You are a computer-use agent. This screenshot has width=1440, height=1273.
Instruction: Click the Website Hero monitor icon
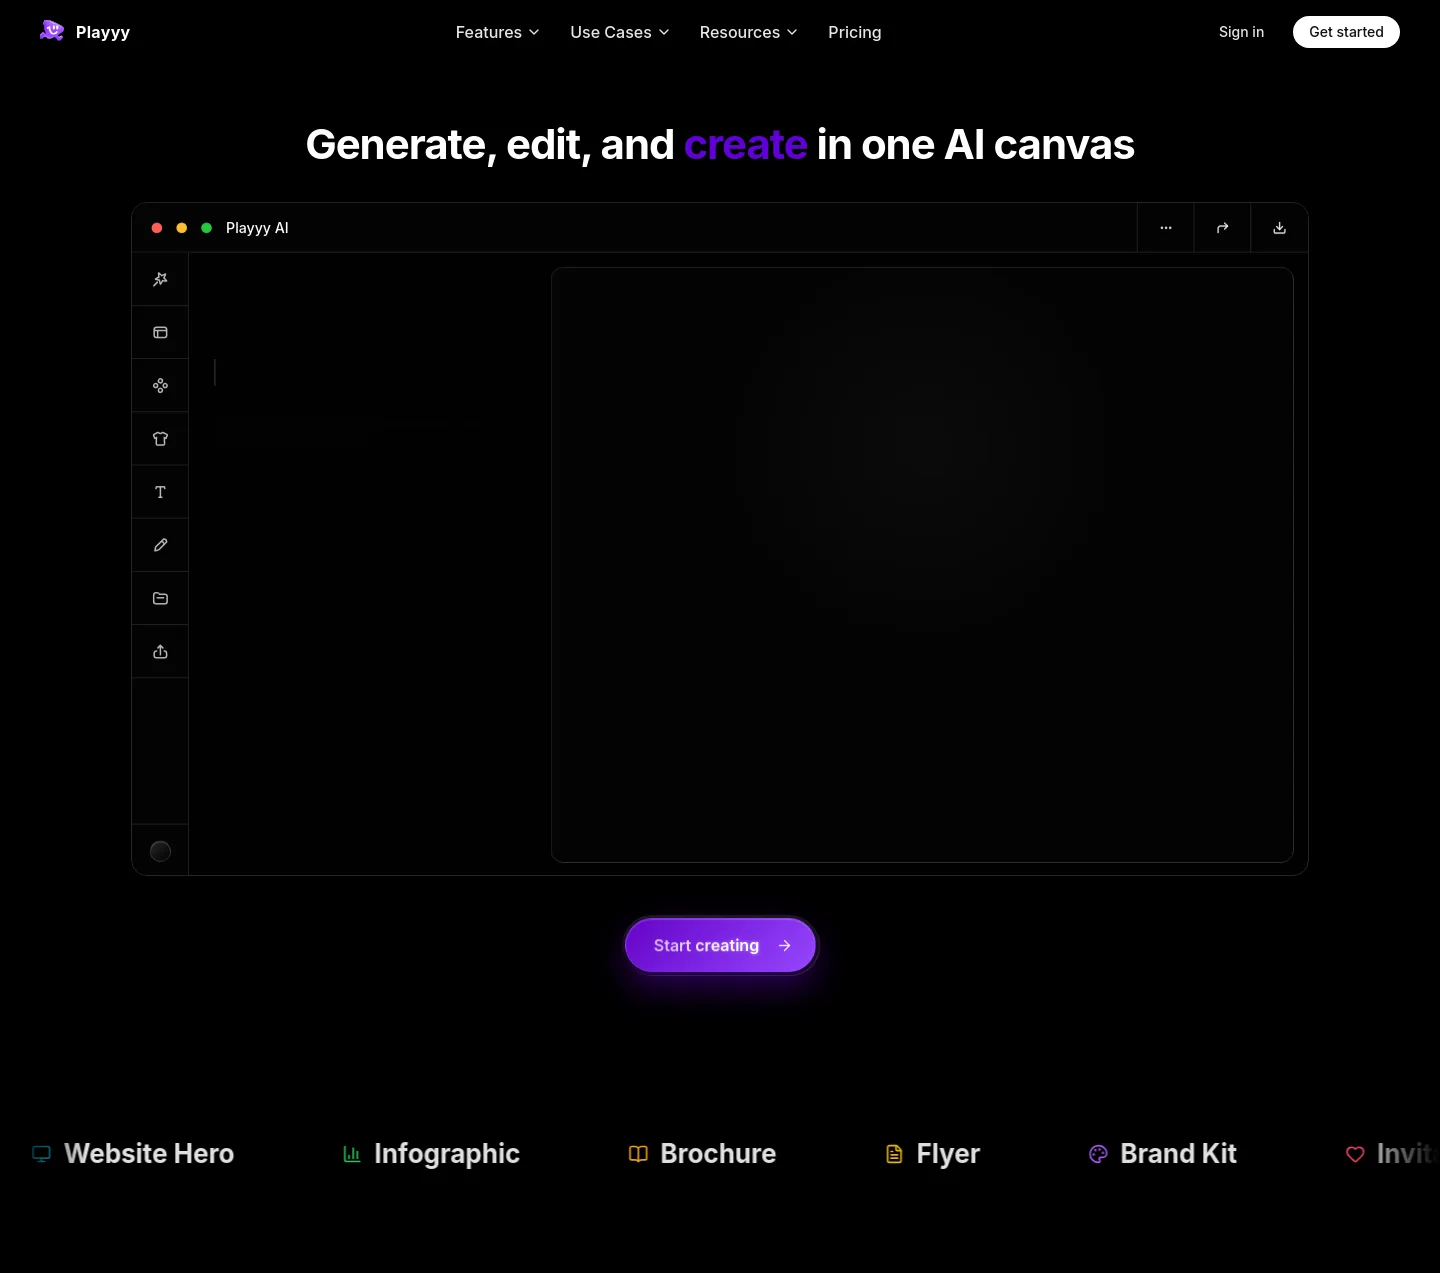[x=42, y=1154]
